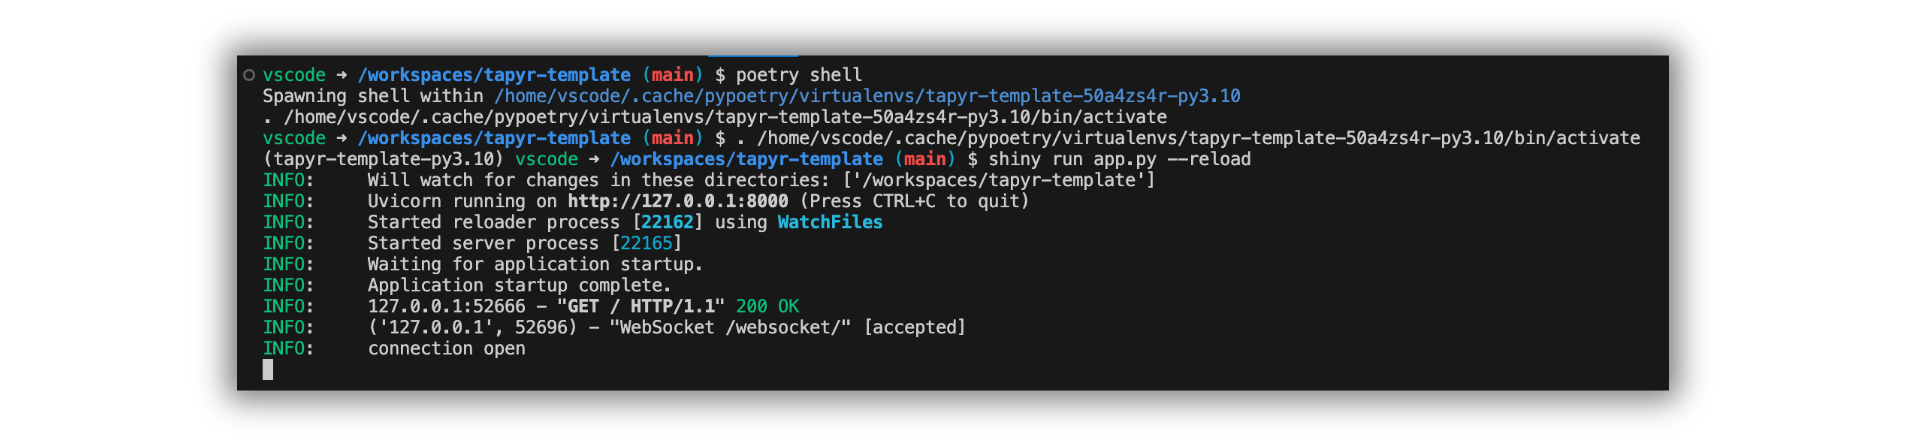Click the "GET / HTTP/1.1" request text
This screenshot has height=446, width=1906.
[640, 306]
